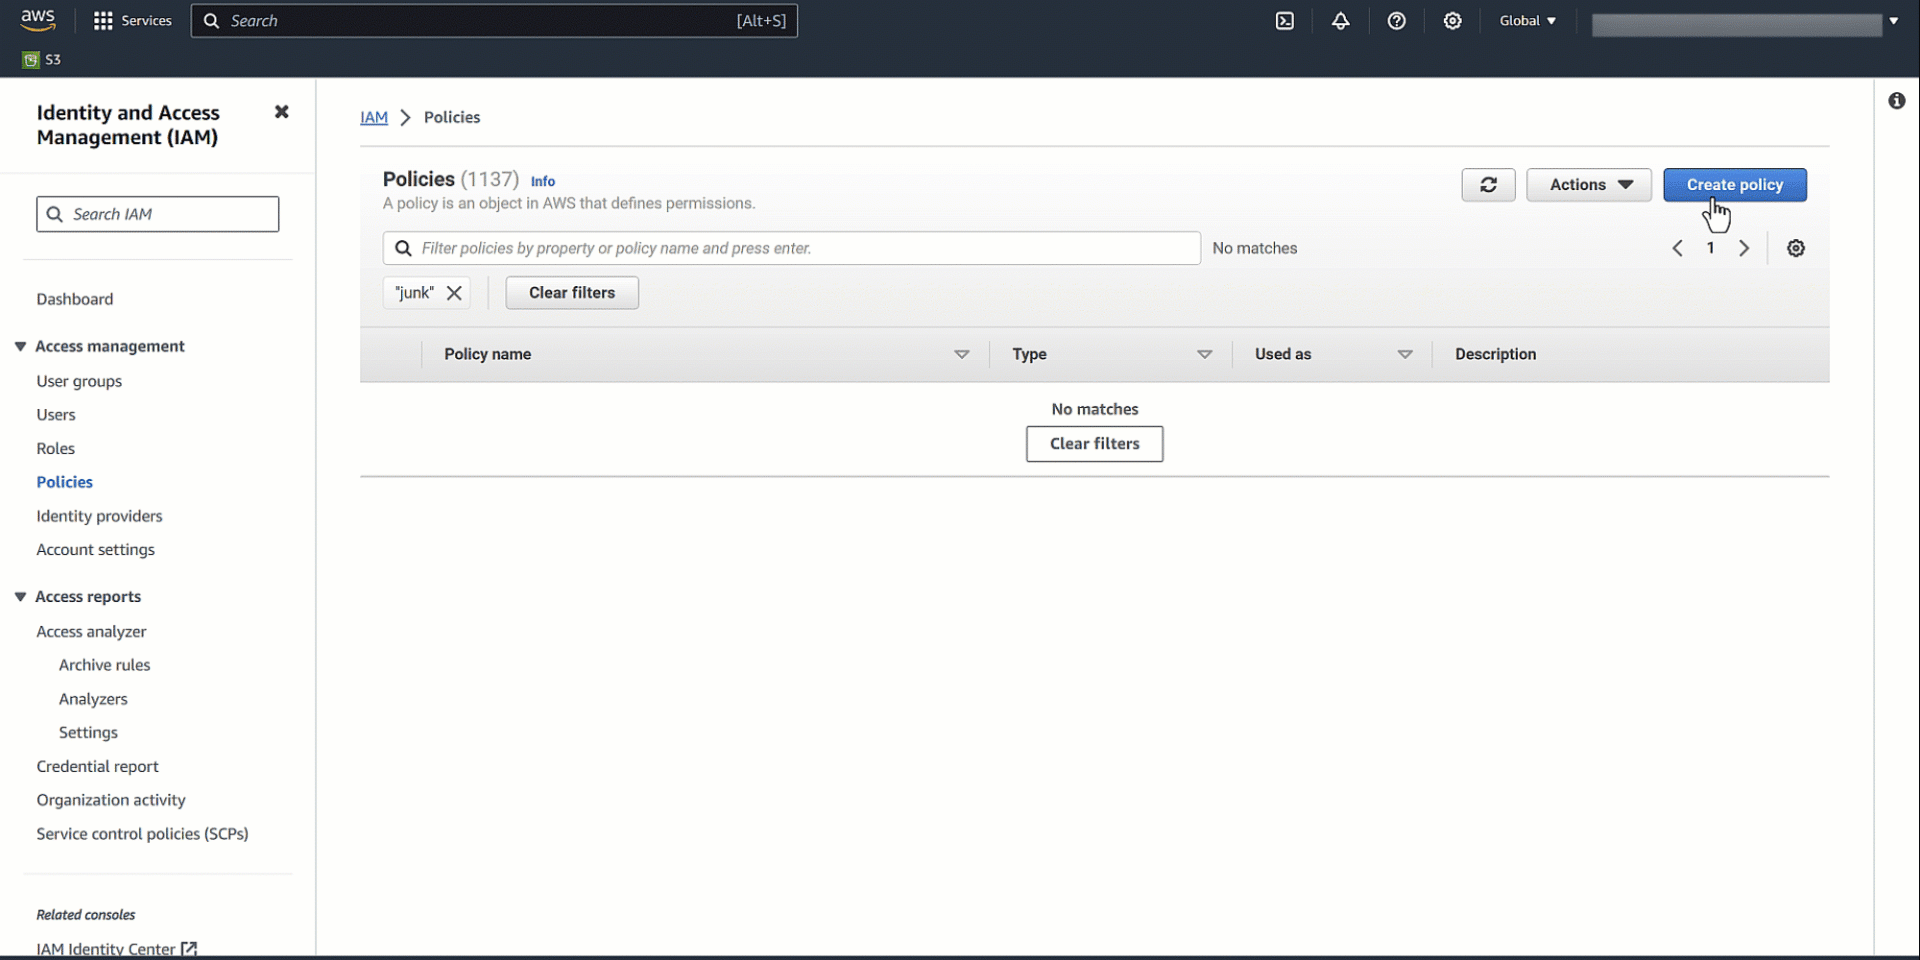Open the help question mark menu
This screenshot has width=1920, height=960.
click(1397, 20)
